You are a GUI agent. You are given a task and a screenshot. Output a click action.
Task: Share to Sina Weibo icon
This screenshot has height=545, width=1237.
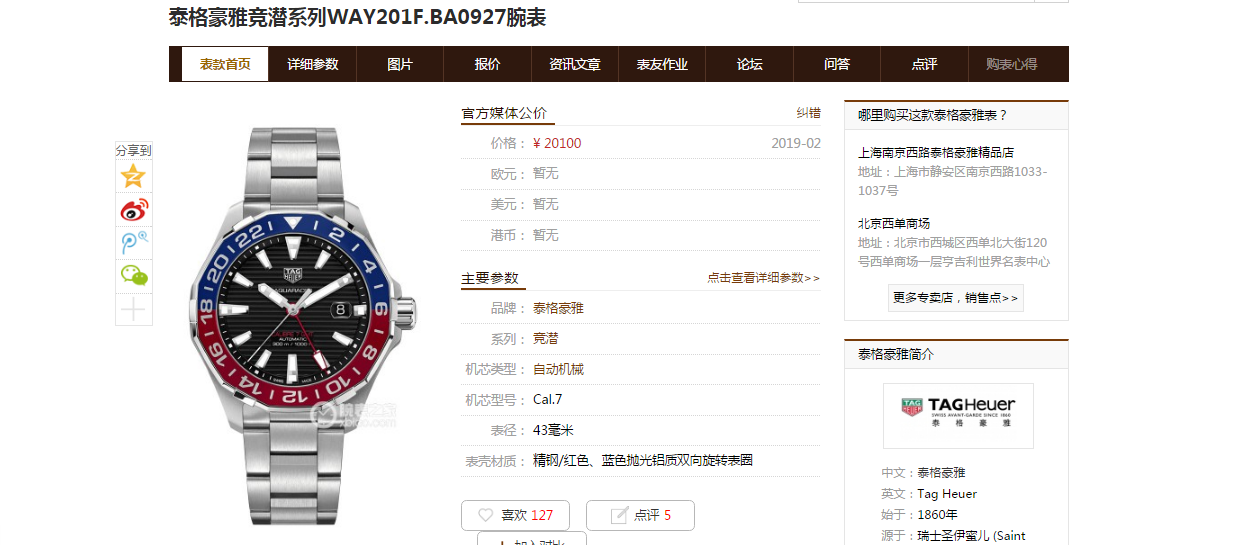point(133,210)
